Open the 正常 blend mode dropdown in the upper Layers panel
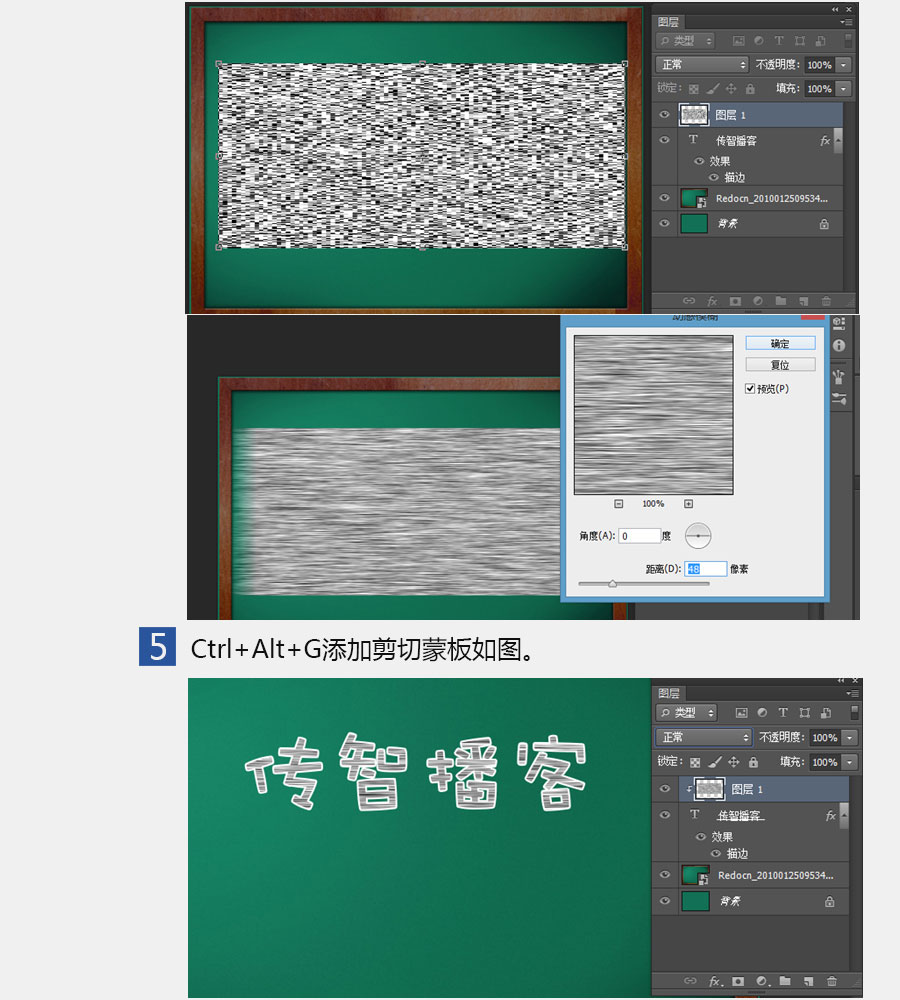This screenshot has width=900, height=1000. pos(701,64)
